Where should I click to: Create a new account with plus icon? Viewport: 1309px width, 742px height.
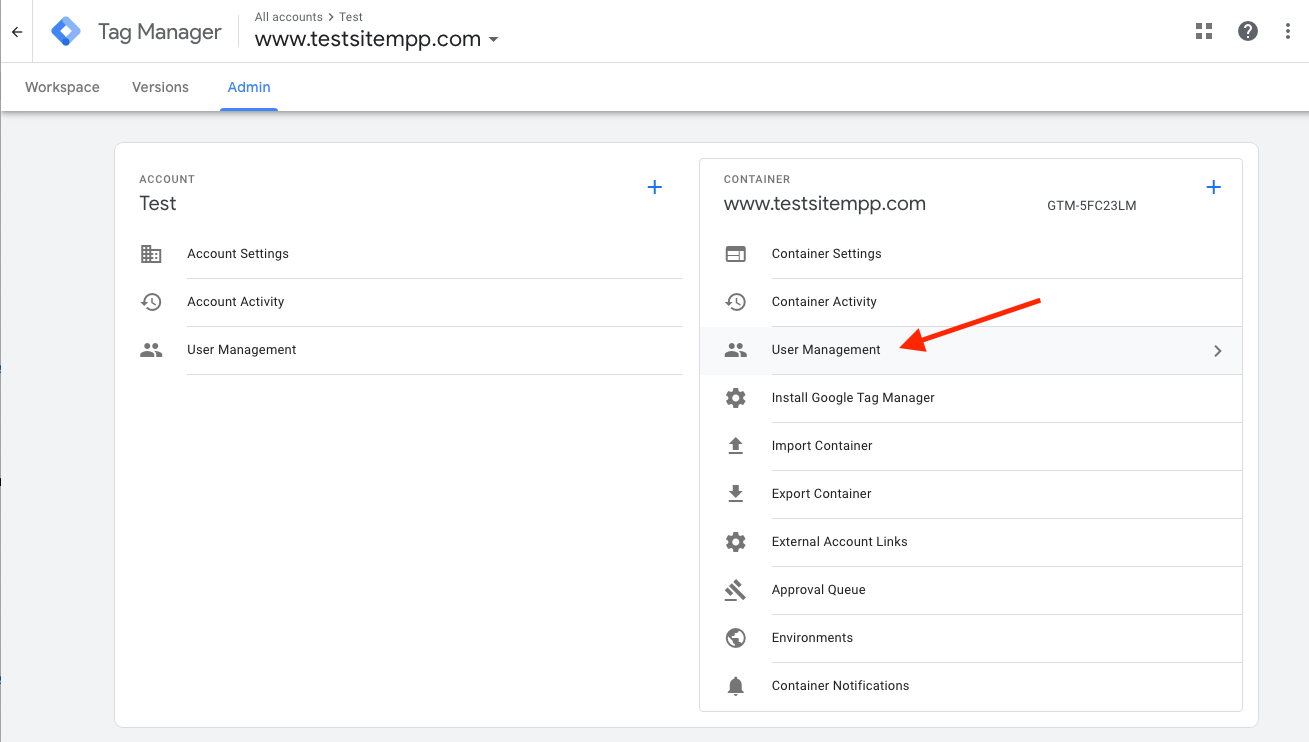tap(655, 187)
